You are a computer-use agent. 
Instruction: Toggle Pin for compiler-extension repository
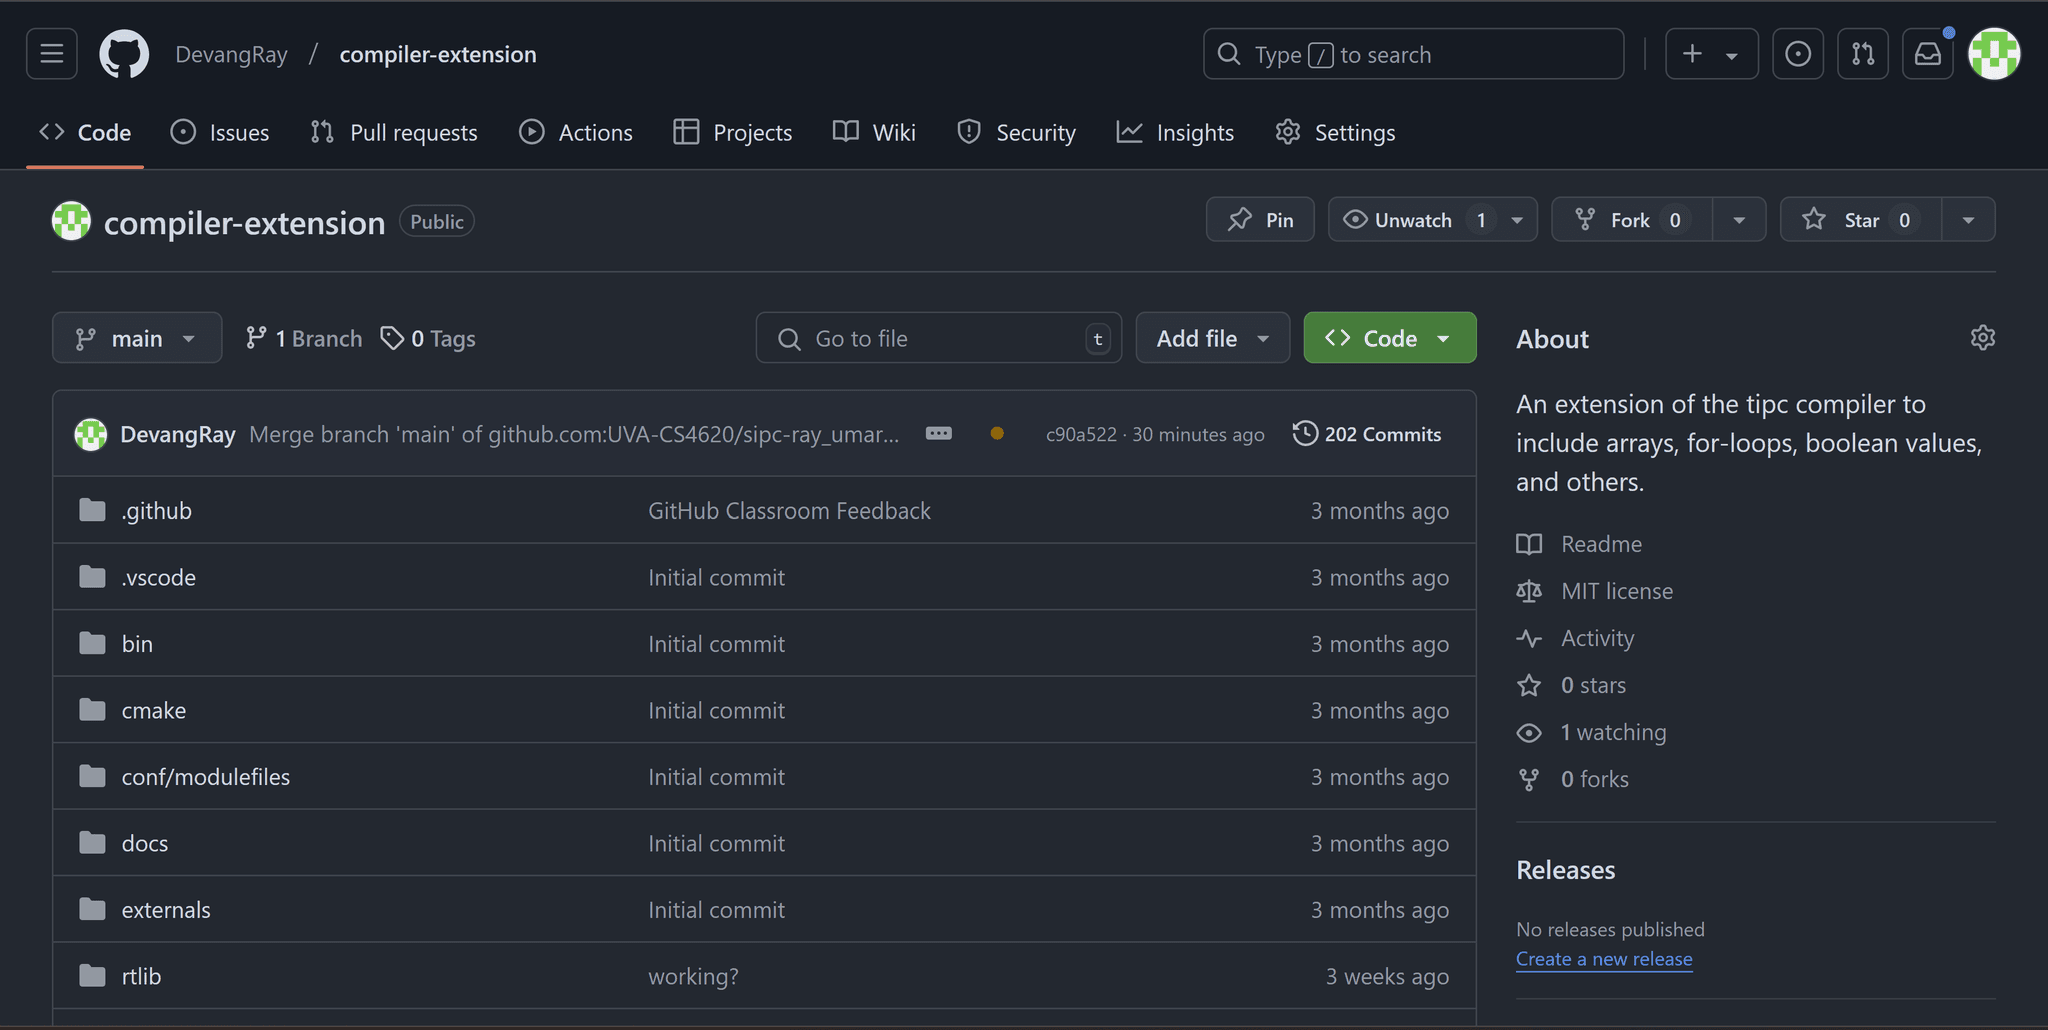1260,220
